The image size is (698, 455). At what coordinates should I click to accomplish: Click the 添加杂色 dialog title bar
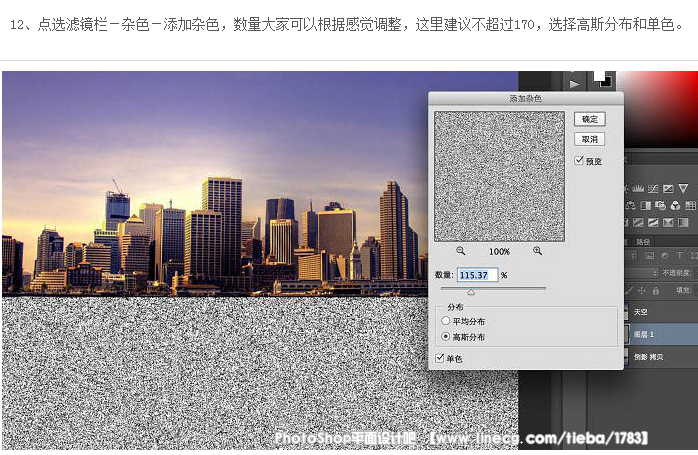tap(525, 98)
